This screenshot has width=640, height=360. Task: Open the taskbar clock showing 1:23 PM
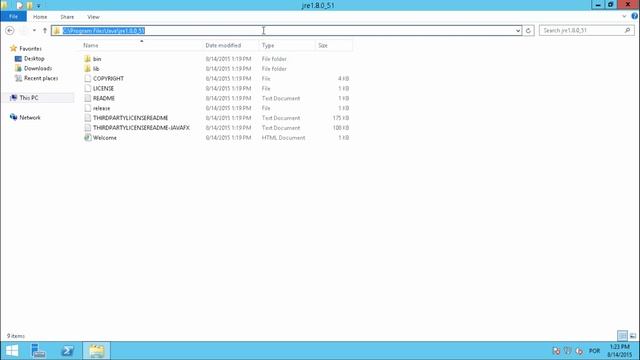(620, 351)
